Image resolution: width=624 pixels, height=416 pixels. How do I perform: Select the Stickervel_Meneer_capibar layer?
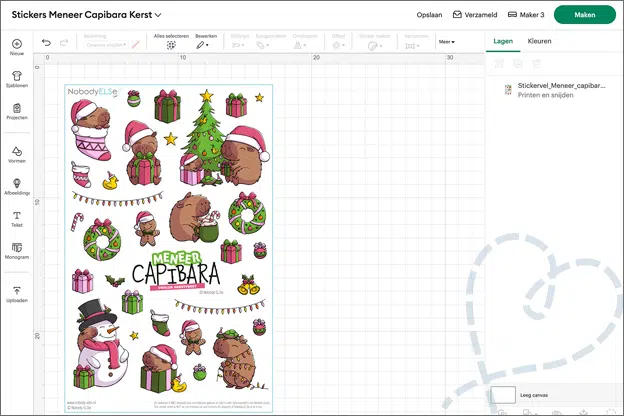click(554, 90)
